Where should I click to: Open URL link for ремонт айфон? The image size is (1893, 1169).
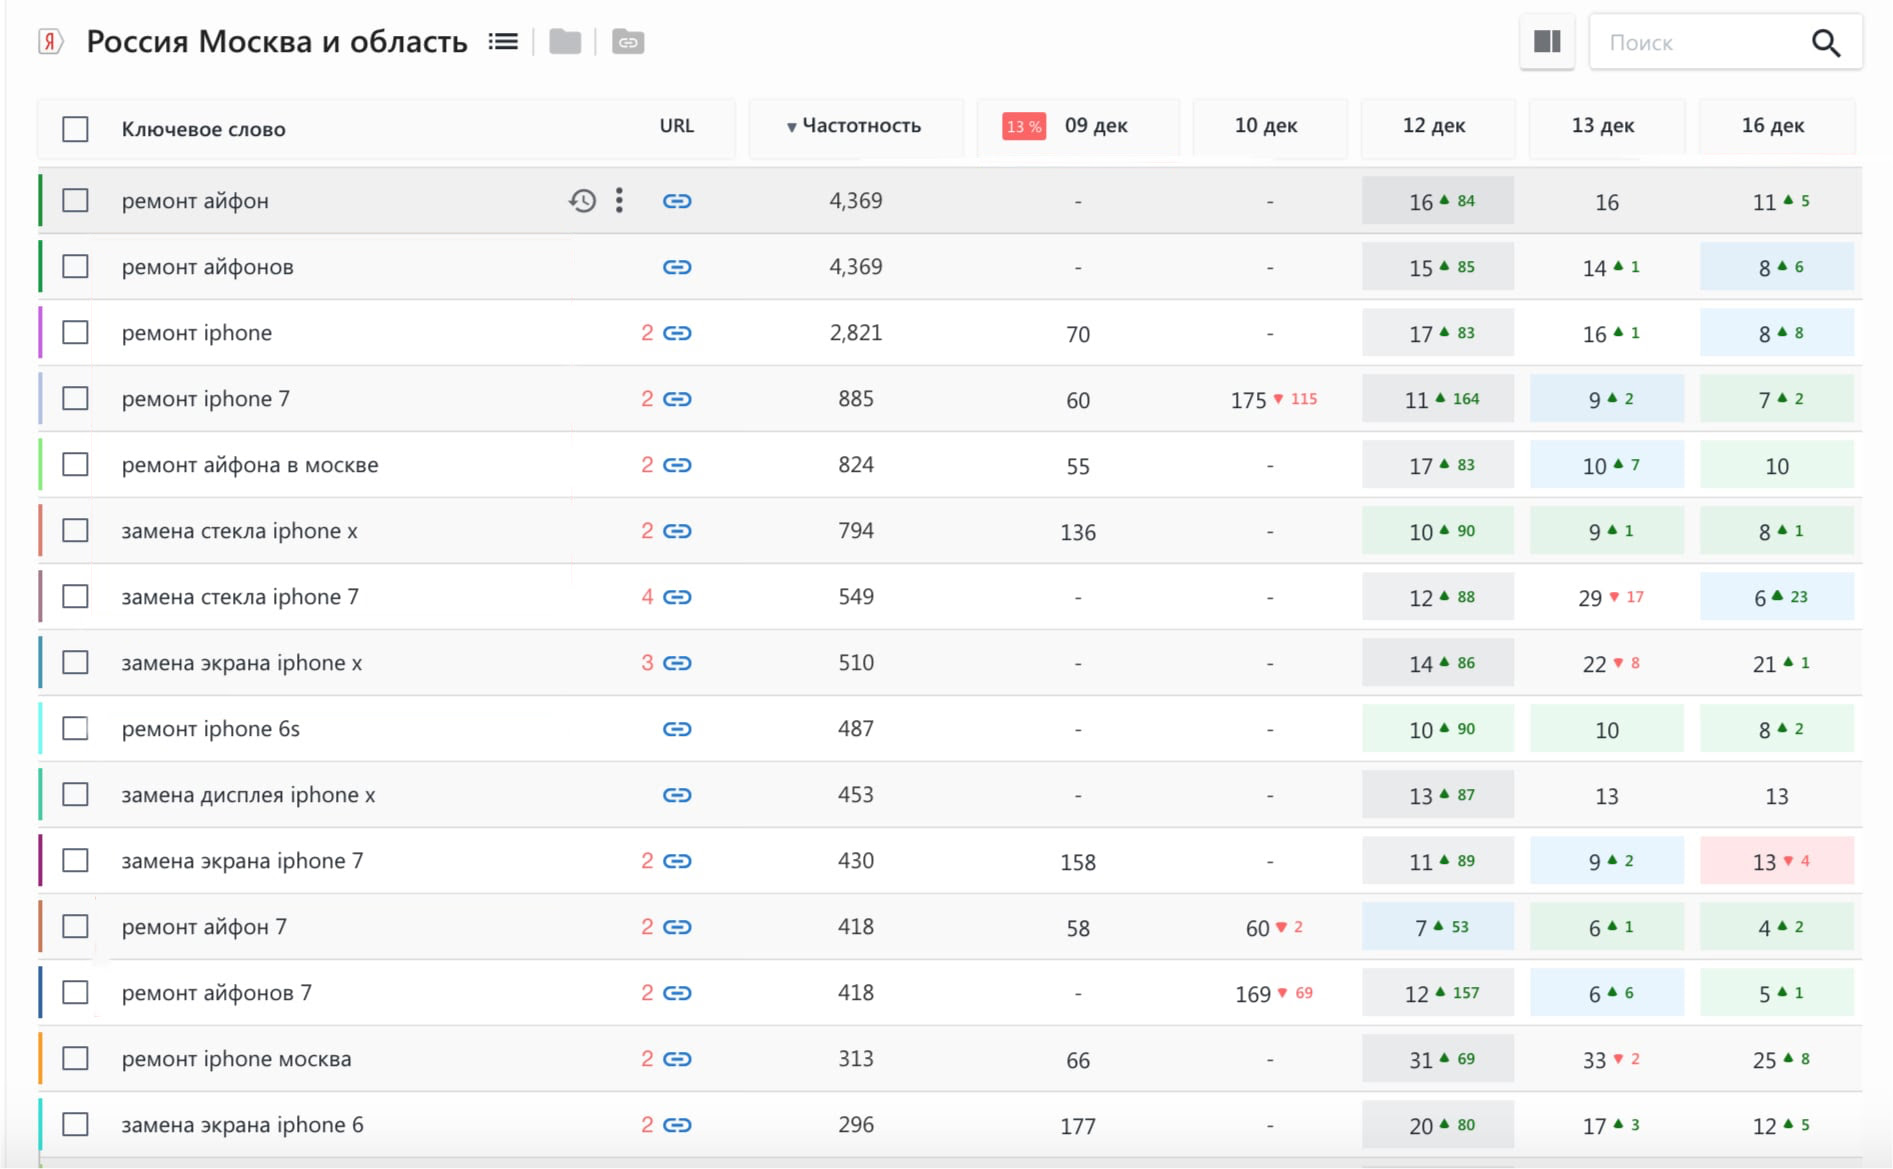pyautogui.click(x=677, y=201)
